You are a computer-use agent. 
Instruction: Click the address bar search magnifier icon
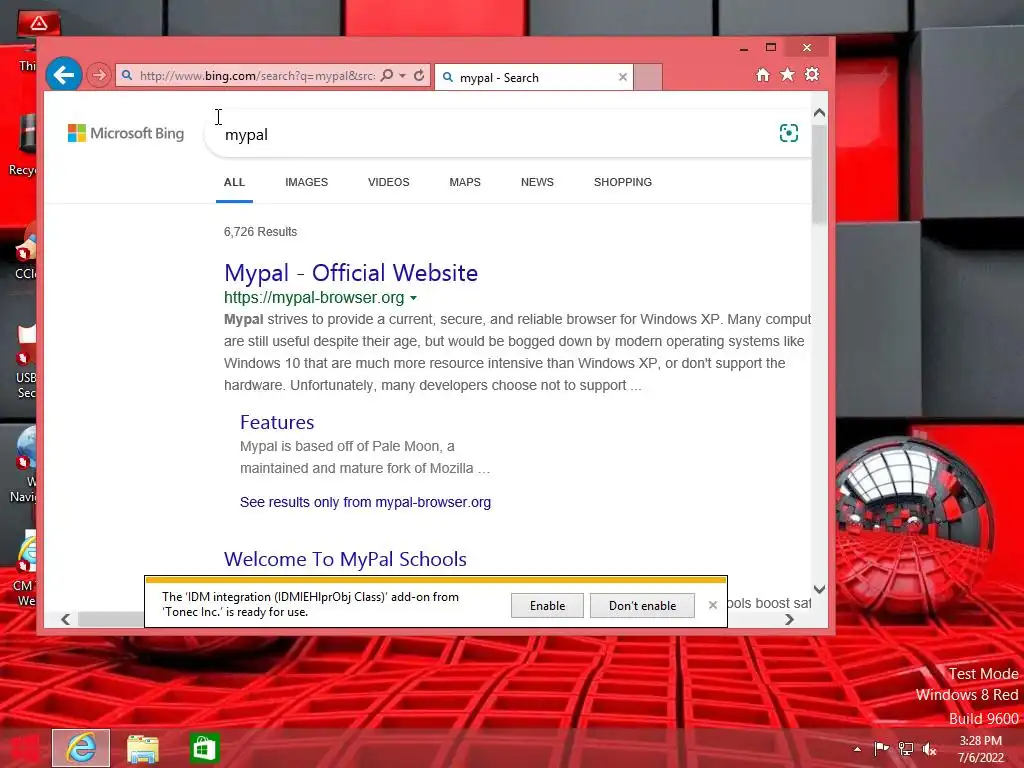coord(387,76)
